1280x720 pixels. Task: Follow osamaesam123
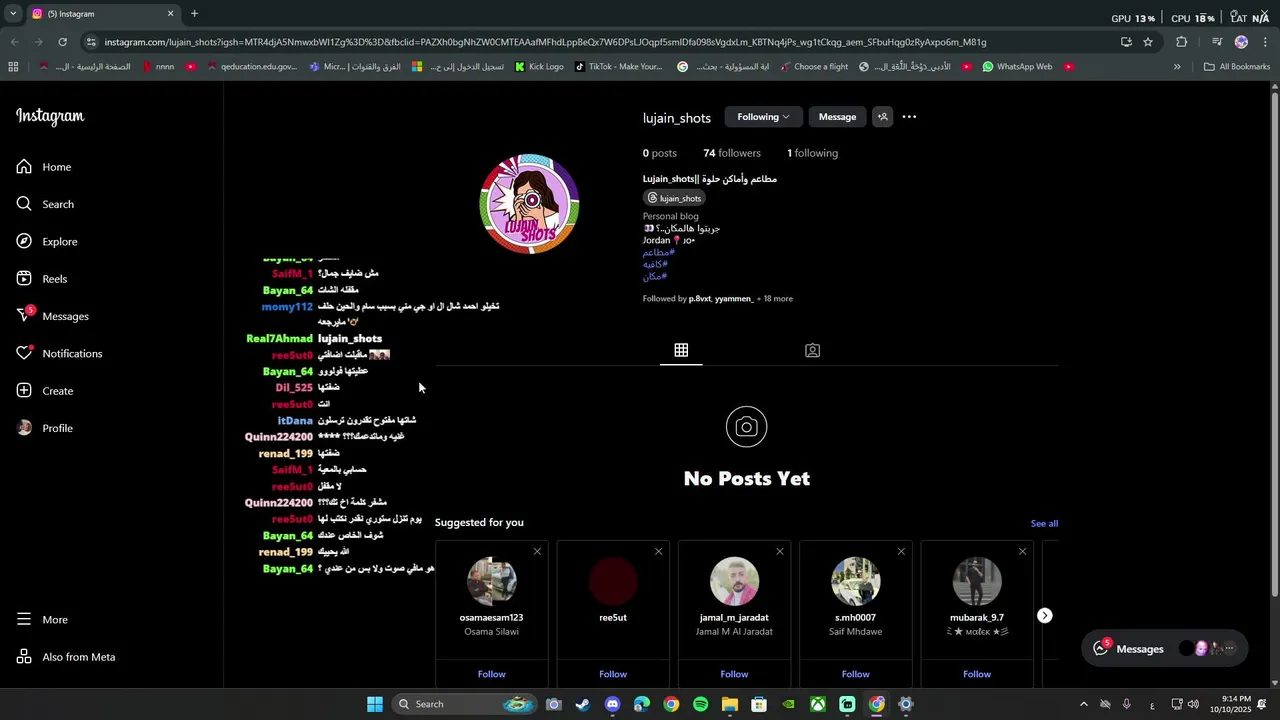[x=491, y=674]
